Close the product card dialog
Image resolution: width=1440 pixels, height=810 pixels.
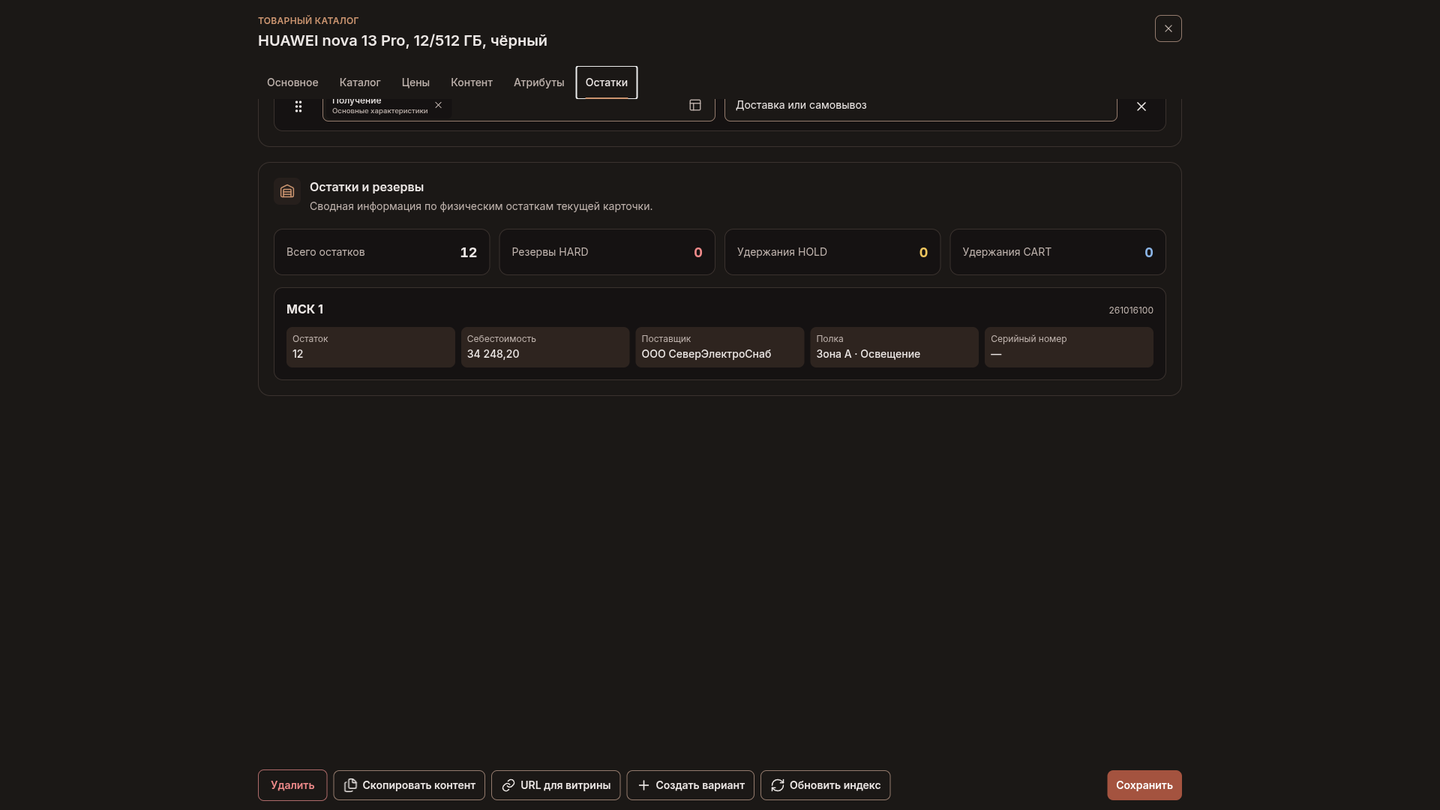point(1168,28)
